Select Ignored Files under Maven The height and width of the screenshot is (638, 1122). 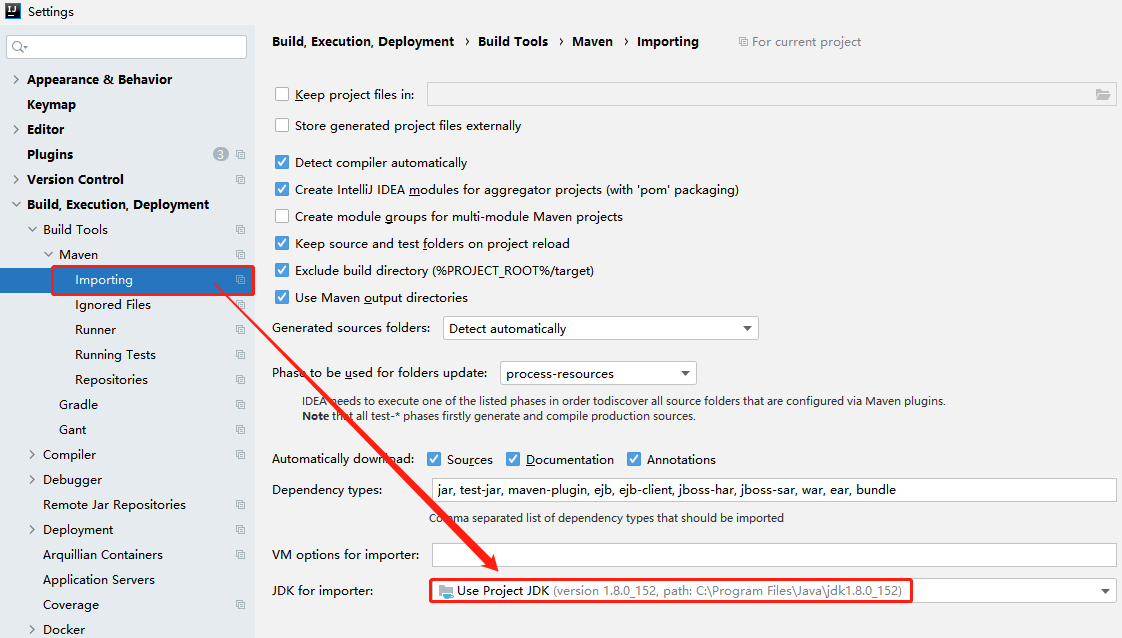(x=113, y=305)
